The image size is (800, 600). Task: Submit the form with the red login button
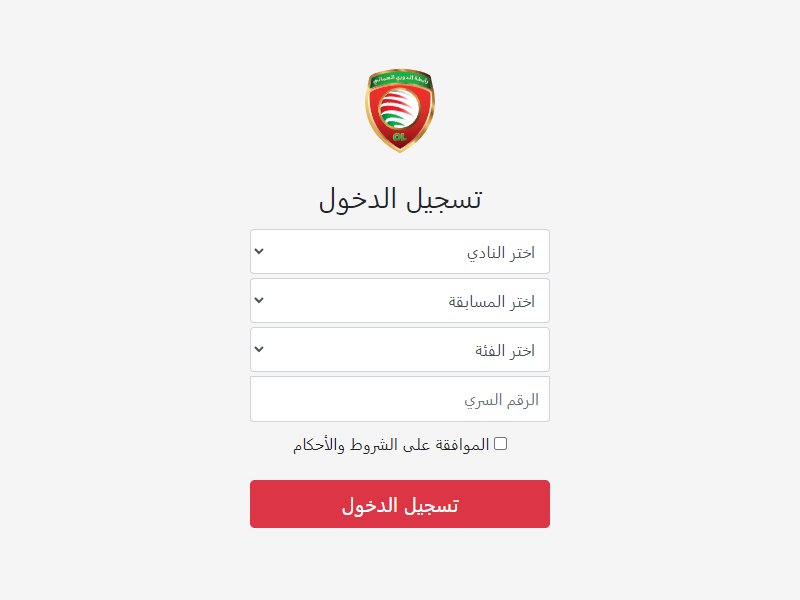(400, 504)
